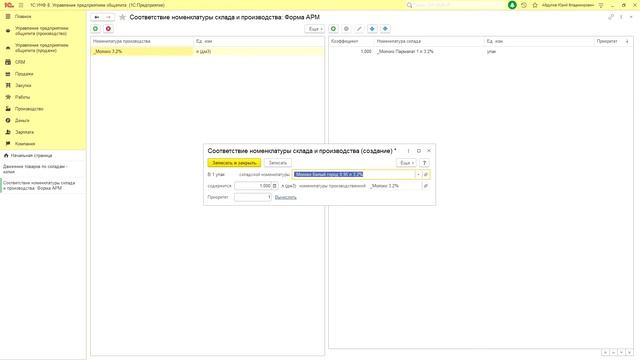Delete the entry via the red icon in the left toolbar
Image resolution: width=640 pixels, height=360 pixels.
(108, 29)
